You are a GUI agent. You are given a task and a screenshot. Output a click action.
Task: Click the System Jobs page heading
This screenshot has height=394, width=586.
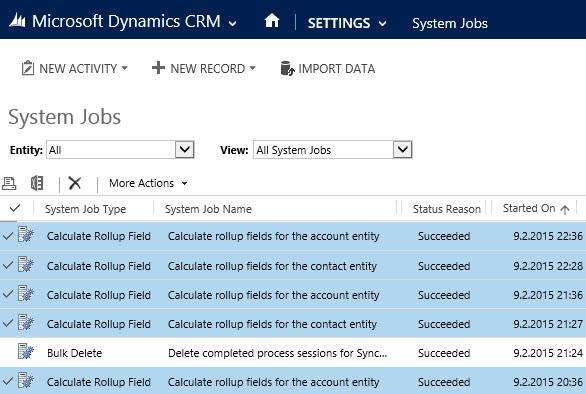[x=65, y=117]
